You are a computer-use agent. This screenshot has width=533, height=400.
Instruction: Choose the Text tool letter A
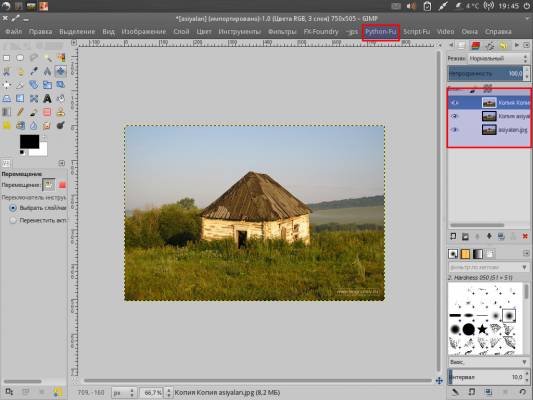(x=47, y=99)
